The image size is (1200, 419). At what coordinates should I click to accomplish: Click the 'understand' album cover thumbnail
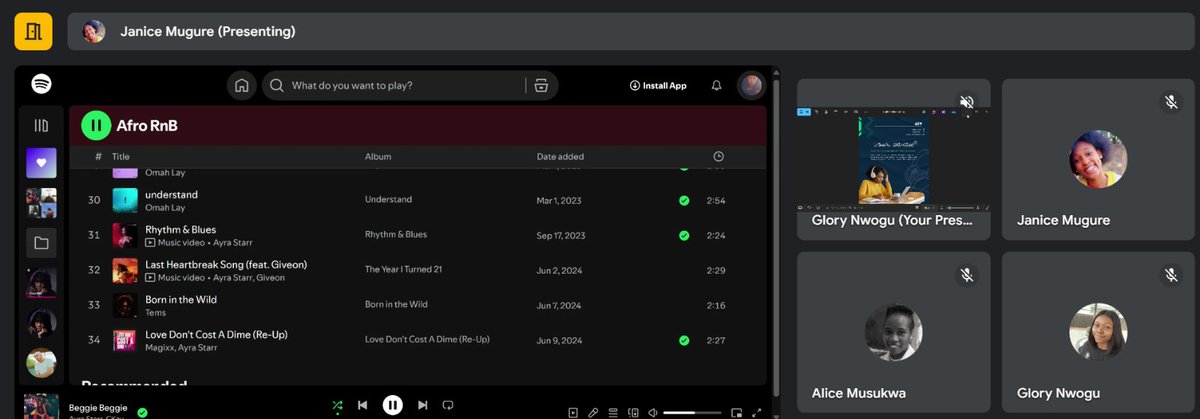(x=125, y=200)
